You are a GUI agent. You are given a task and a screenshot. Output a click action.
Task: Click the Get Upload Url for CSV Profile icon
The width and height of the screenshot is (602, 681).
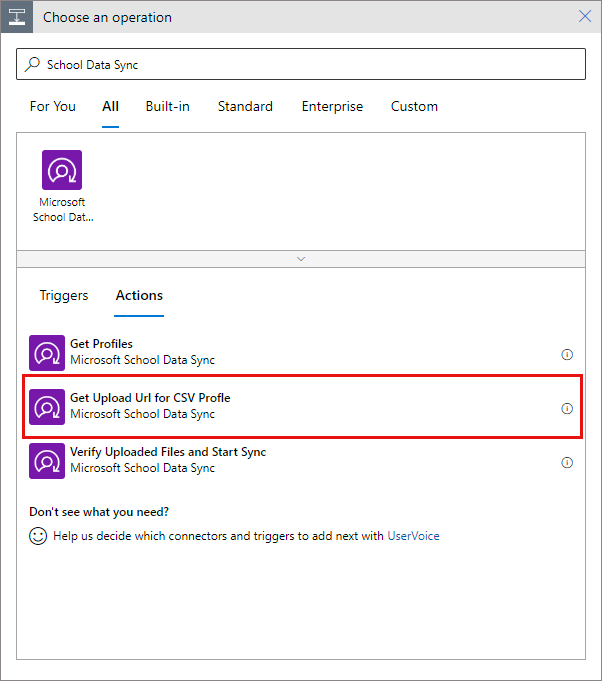click(47, 407)
